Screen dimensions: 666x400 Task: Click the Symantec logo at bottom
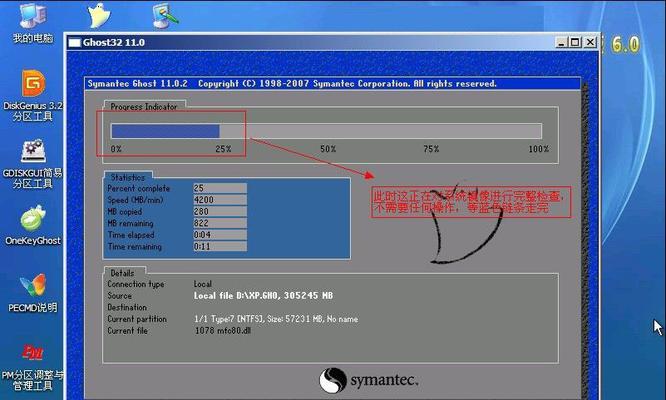click(x=369, y=380)
